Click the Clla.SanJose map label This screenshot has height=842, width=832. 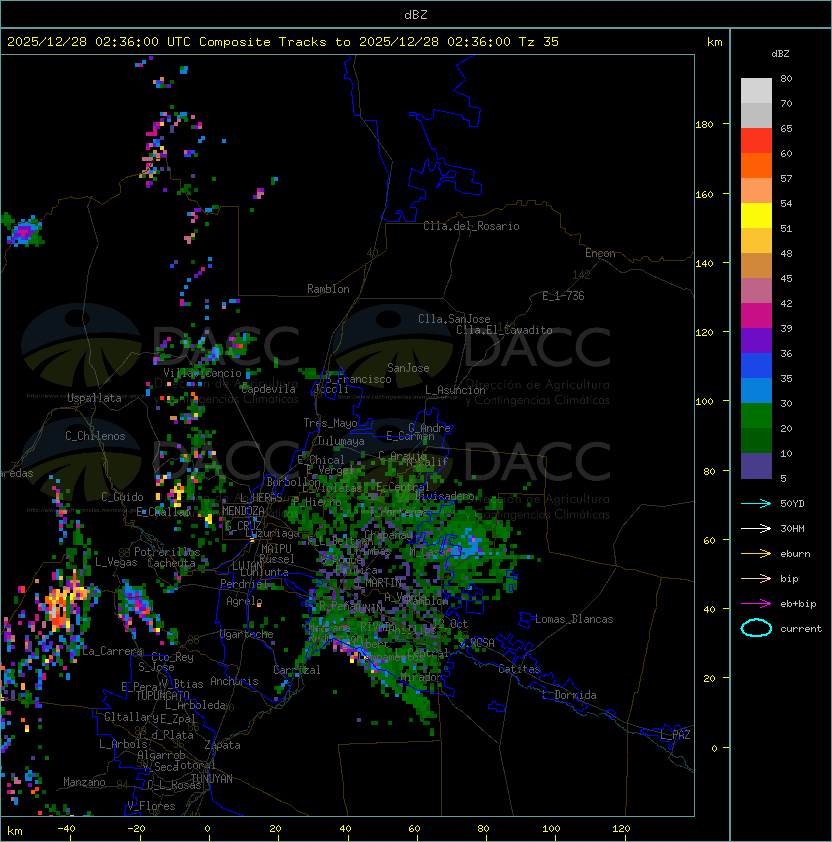(454, 319)
